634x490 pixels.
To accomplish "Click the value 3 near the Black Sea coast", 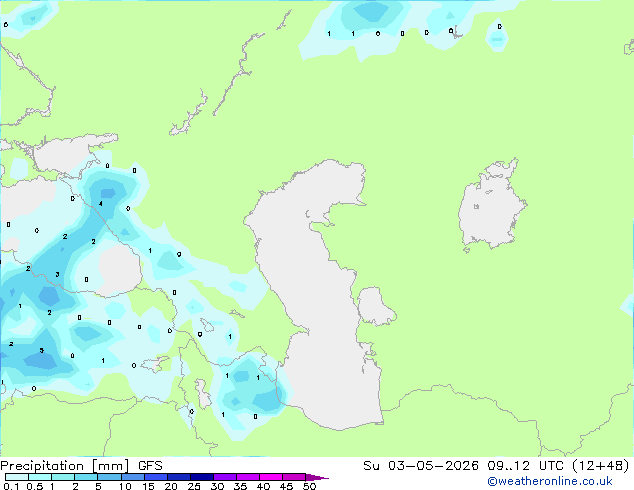I will click(57, 275).
